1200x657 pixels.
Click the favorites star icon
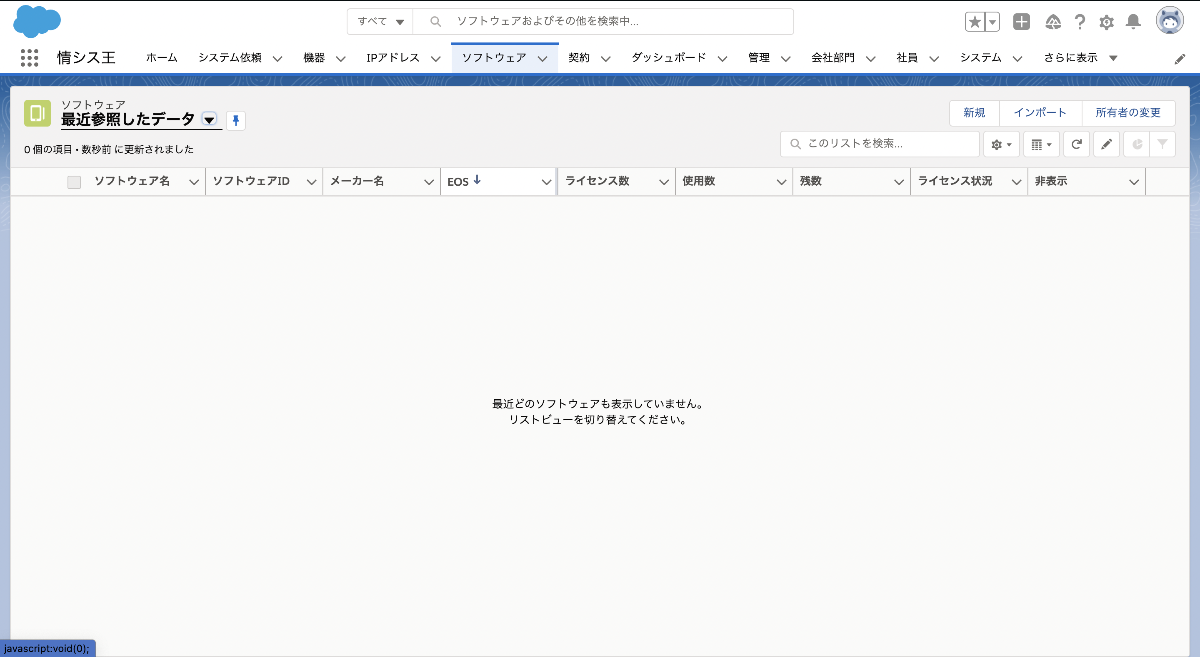(x=975, y=22)
